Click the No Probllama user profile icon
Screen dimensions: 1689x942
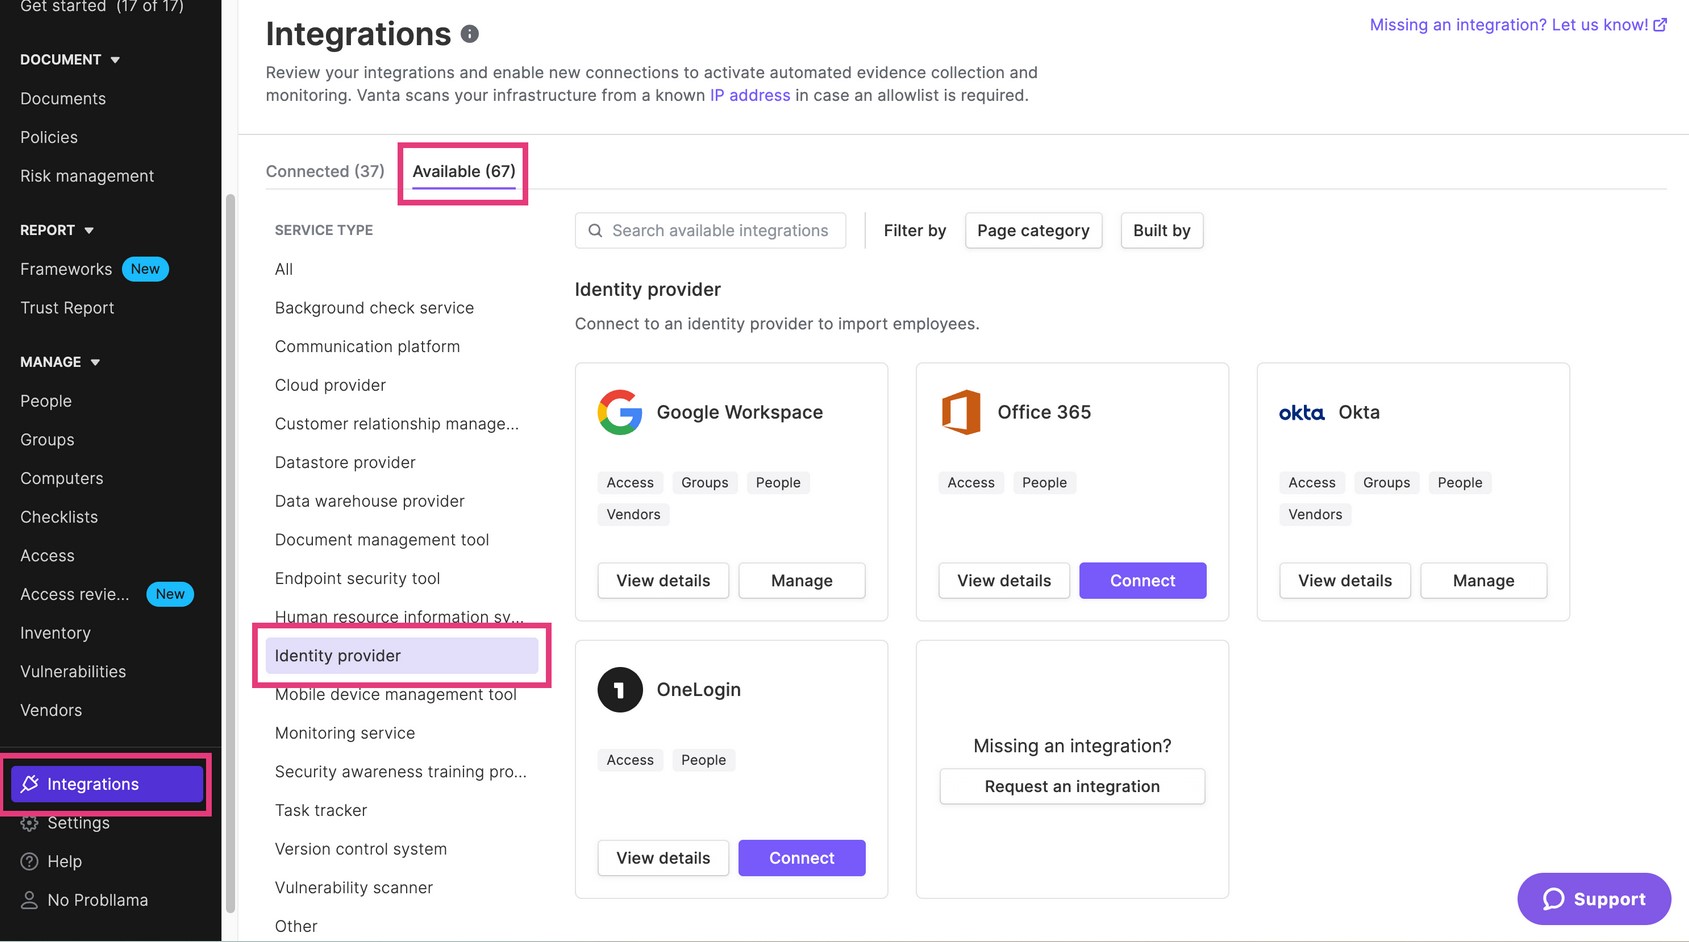(30, 900)
